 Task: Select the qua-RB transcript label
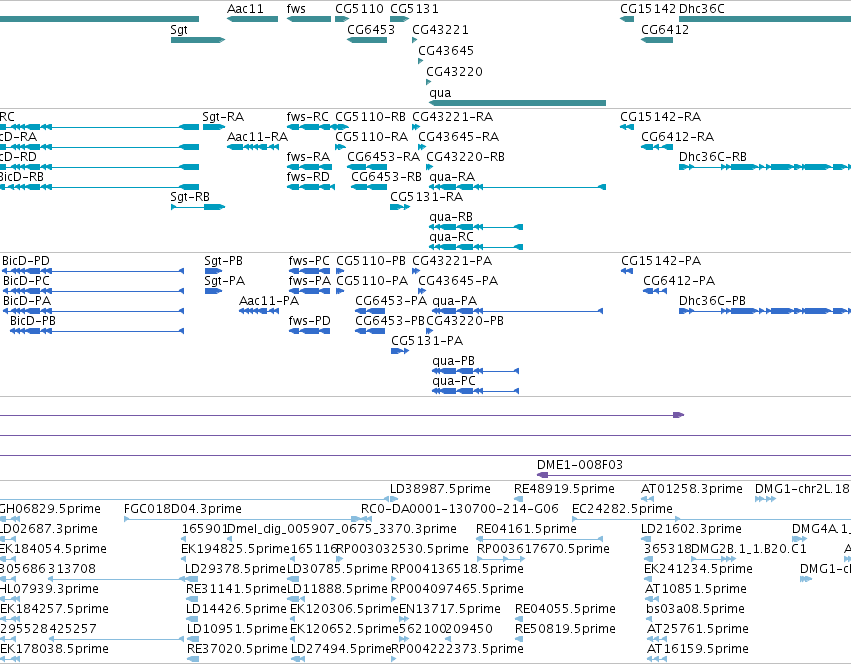[451, 217]
